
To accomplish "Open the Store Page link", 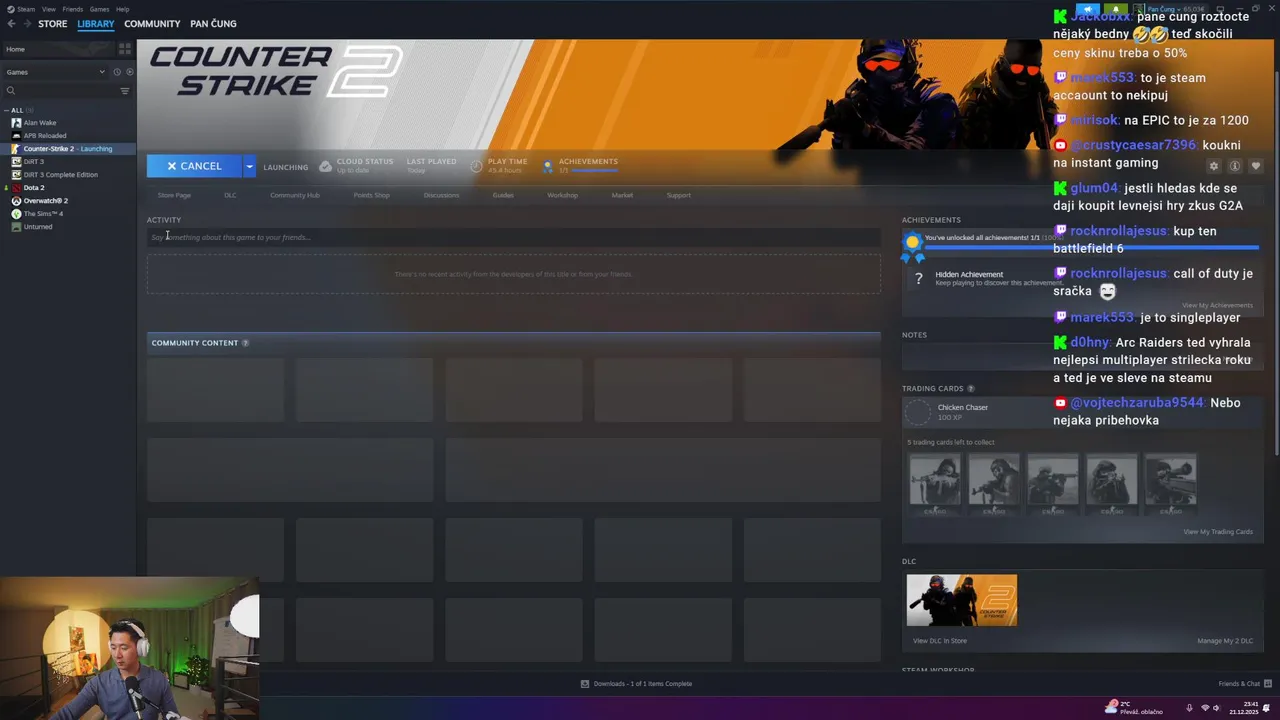I will coord(174,195).
